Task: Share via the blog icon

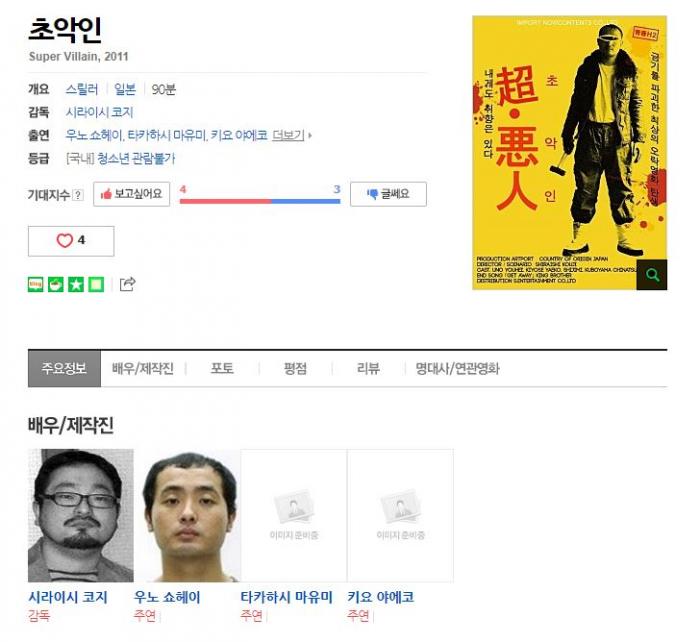Action: [x=36, y=284]
